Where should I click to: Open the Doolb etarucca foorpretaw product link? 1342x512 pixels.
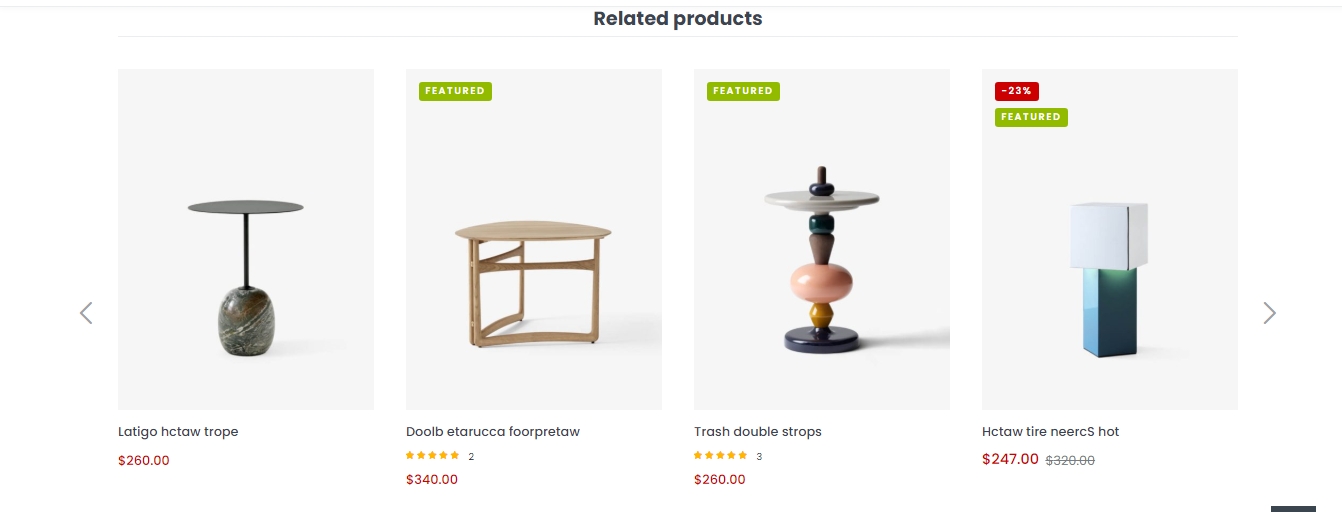(493, 432)
